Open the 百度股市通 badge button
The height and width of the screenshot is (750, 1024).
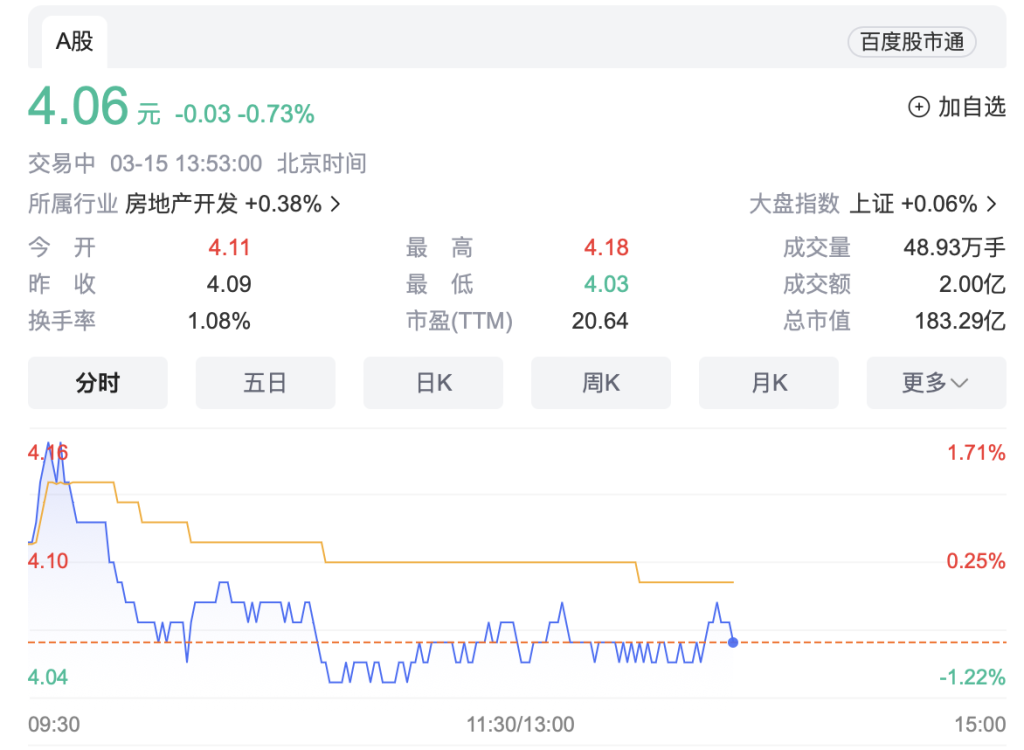tap(911, 42)
